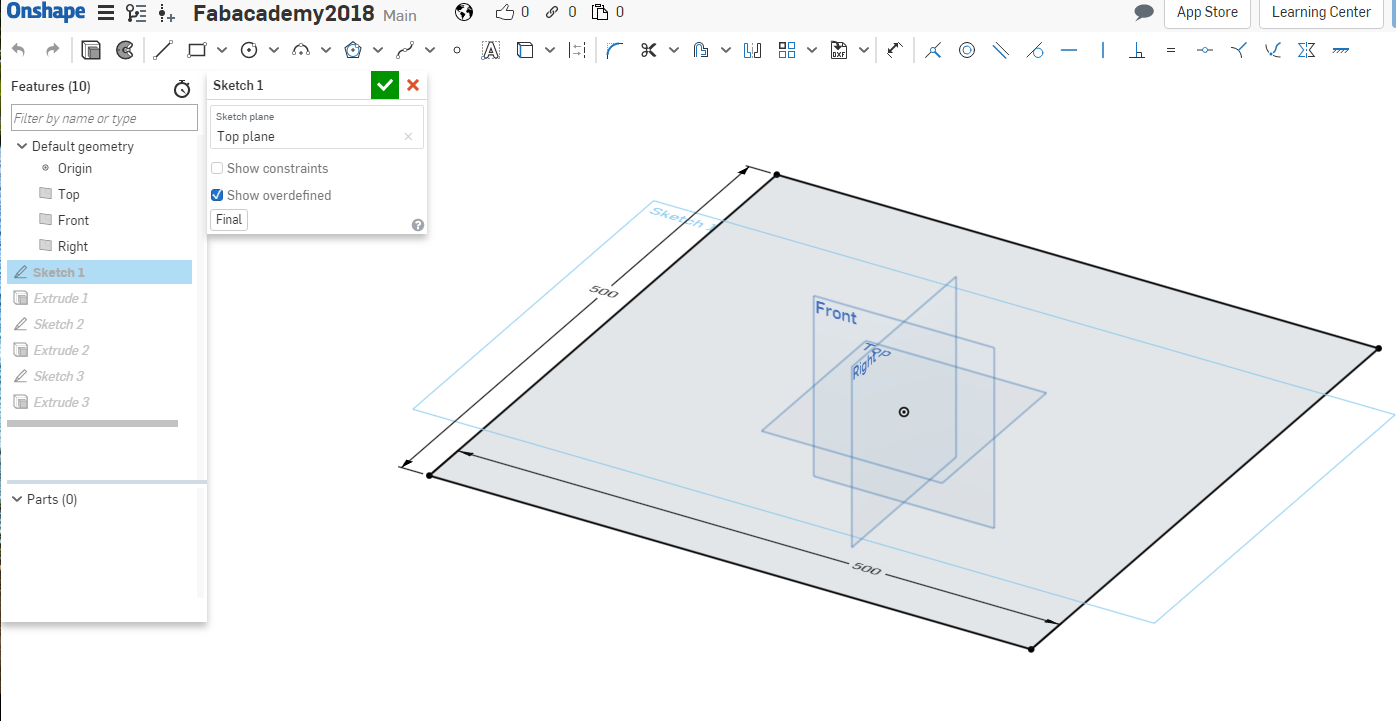The height and width of the screenshot is (721, 1396).
Task: Apply the Horizontal constraint
Action: [1069, 50]
